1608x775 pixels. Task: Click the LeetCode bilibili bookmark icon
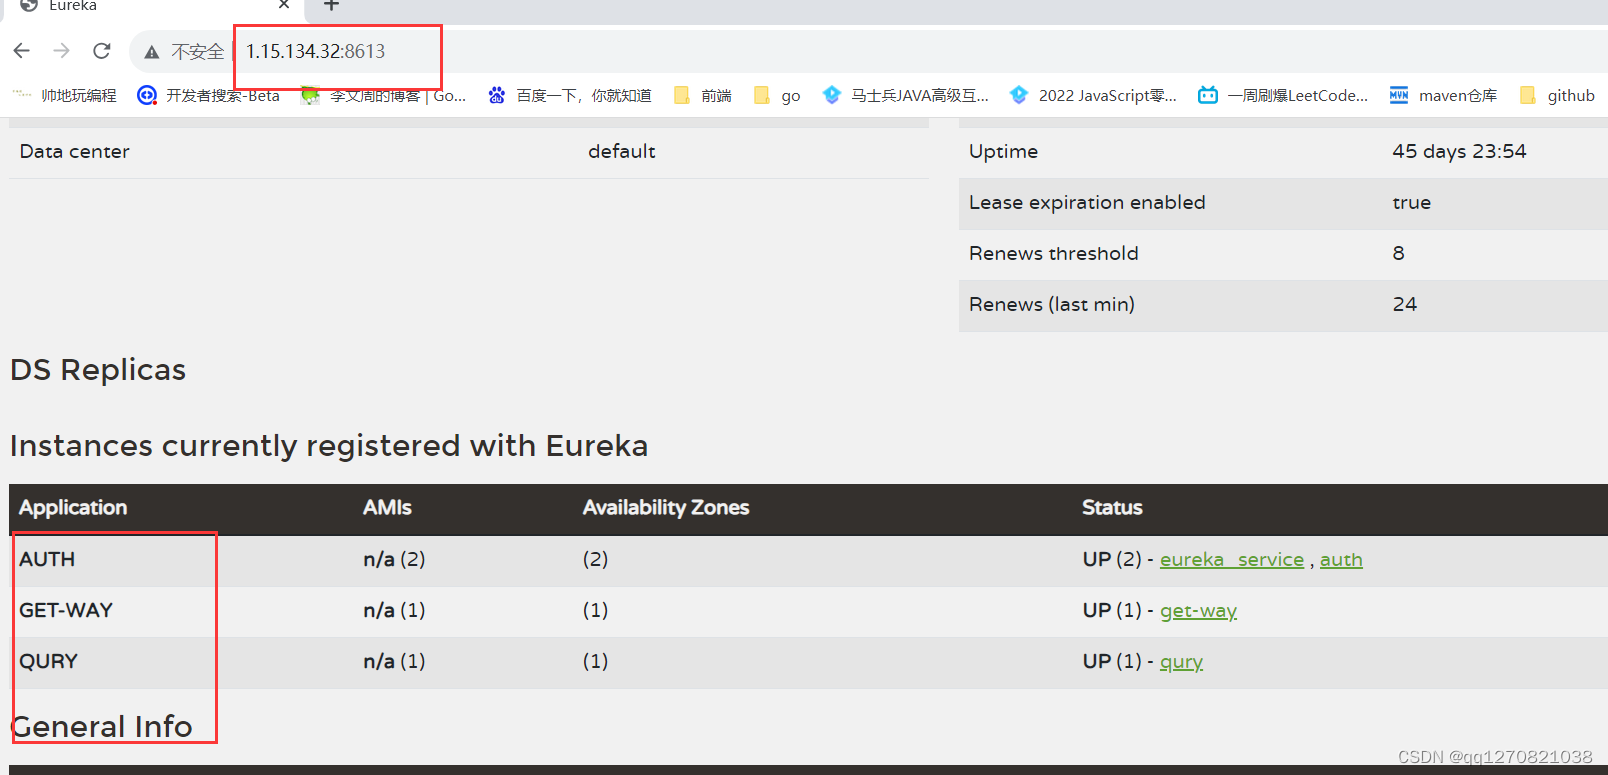(x=1208, y=95)
